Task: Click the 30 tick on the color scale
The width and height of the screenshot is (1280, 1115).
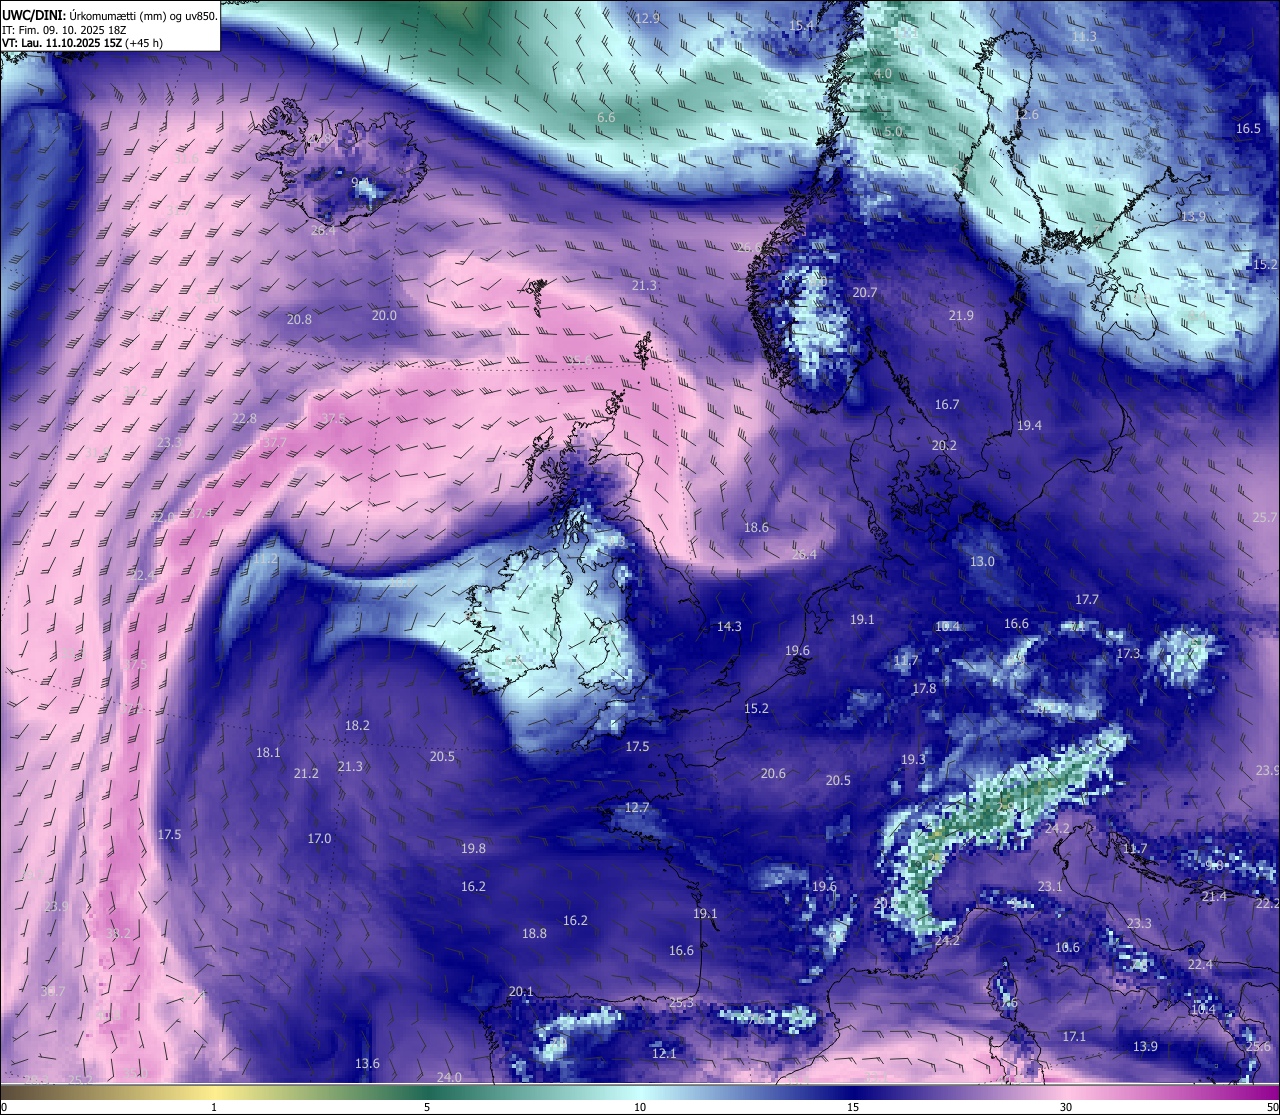Action: pos(1066,1107)
